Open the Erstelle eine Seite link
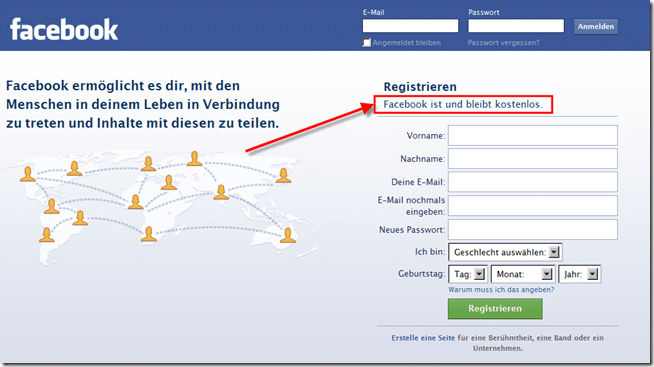654x367 pixels. (423, 338)
